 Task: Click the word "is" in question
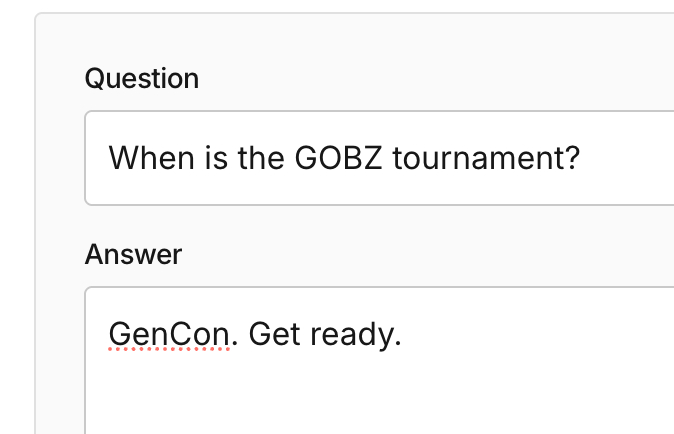[x=192, y=158]
